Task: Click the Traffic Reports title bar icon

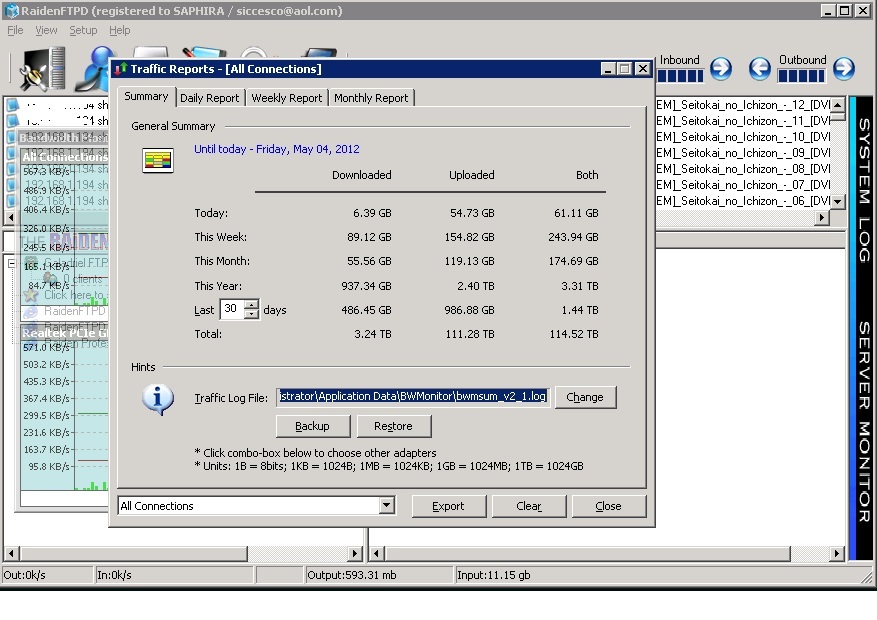Action: pos(121,69)
